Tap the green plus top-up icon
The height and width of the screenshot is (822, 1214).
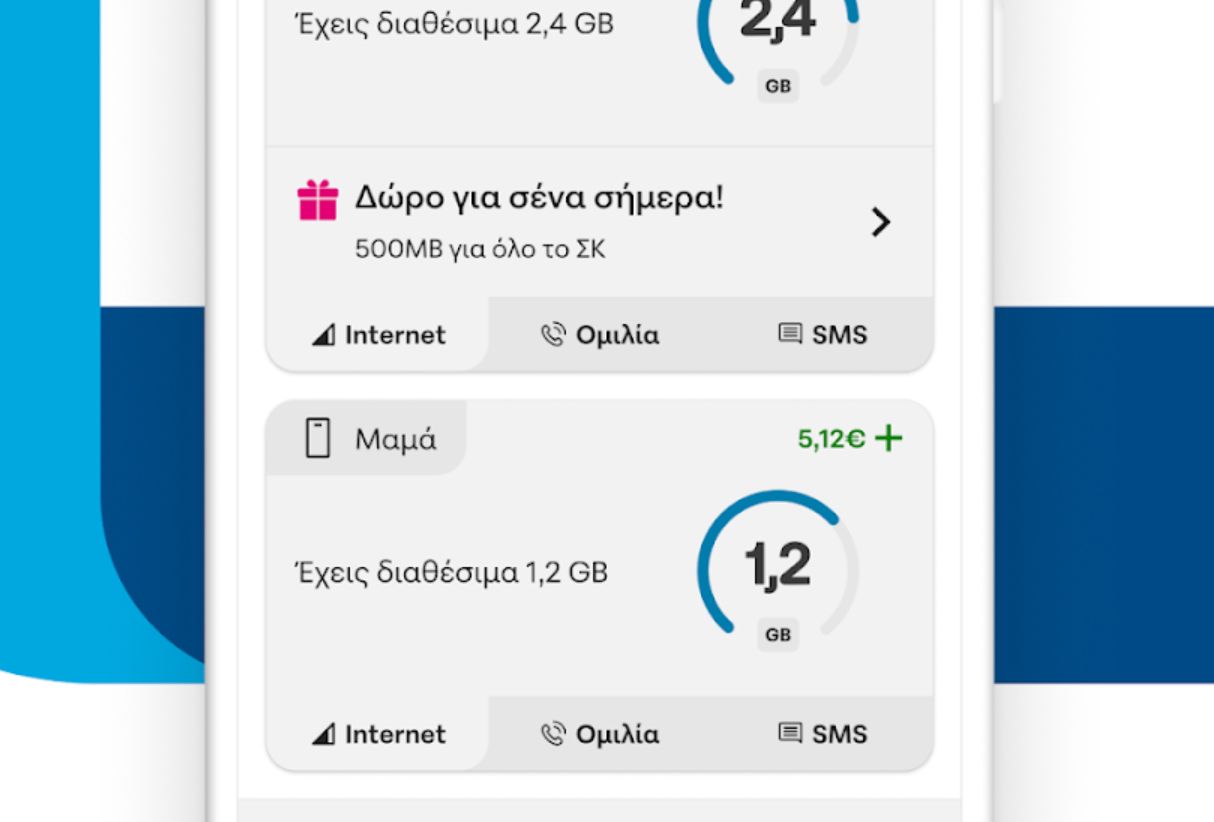[x=888, y=438]
